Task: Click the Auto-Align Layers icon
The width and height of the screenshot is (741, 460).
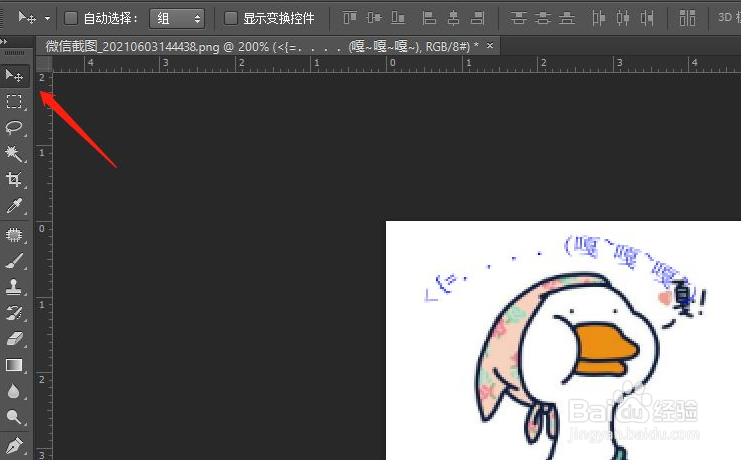Action: [x=687, y=18]
